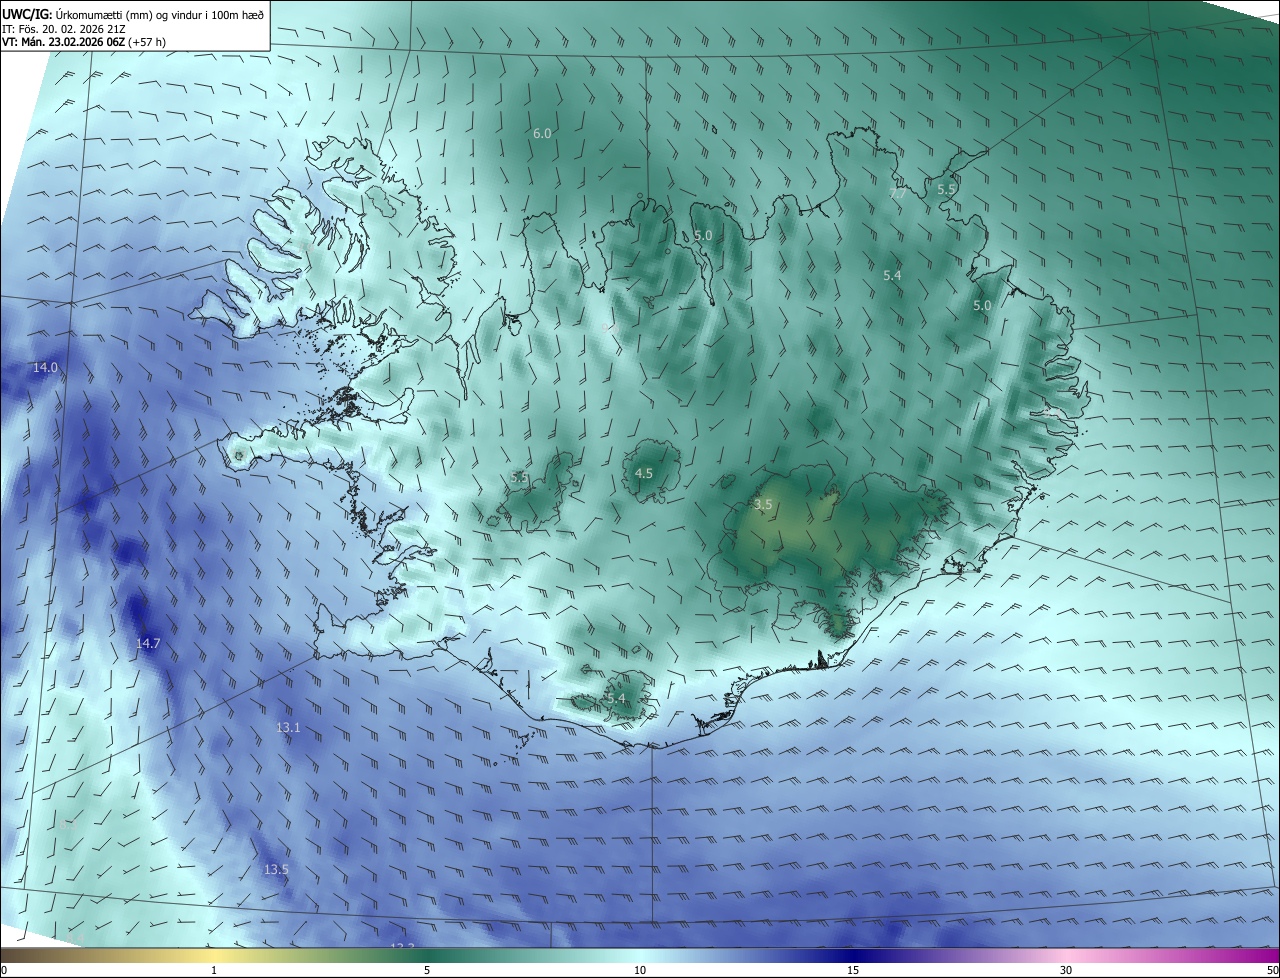Click the 3.5 value on Vatnajökull
Image resolution: width=1280 pixels, height=978 pixels.
click(763, 505)
